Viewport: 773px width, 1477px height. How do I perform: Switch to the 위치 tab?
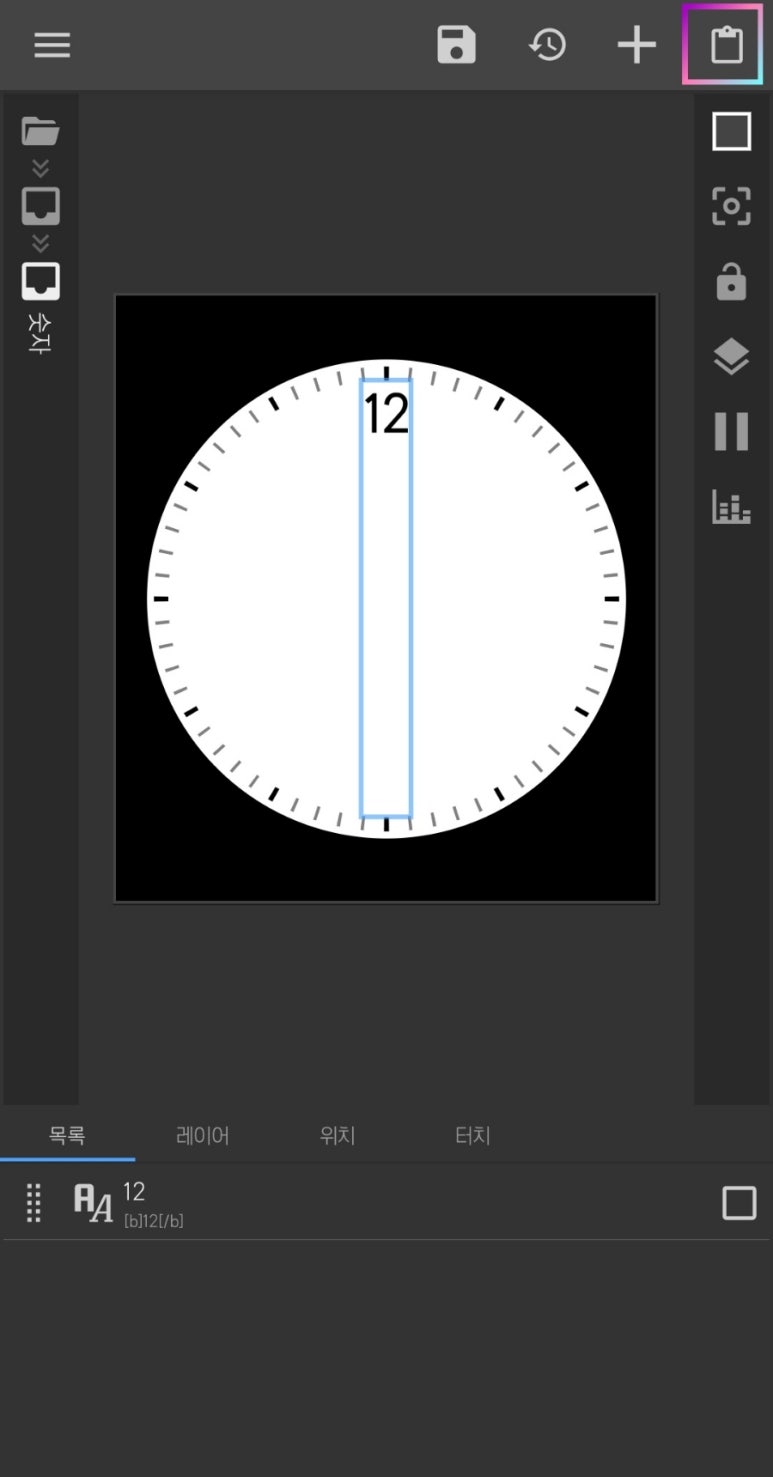(x=338, y=1135)
